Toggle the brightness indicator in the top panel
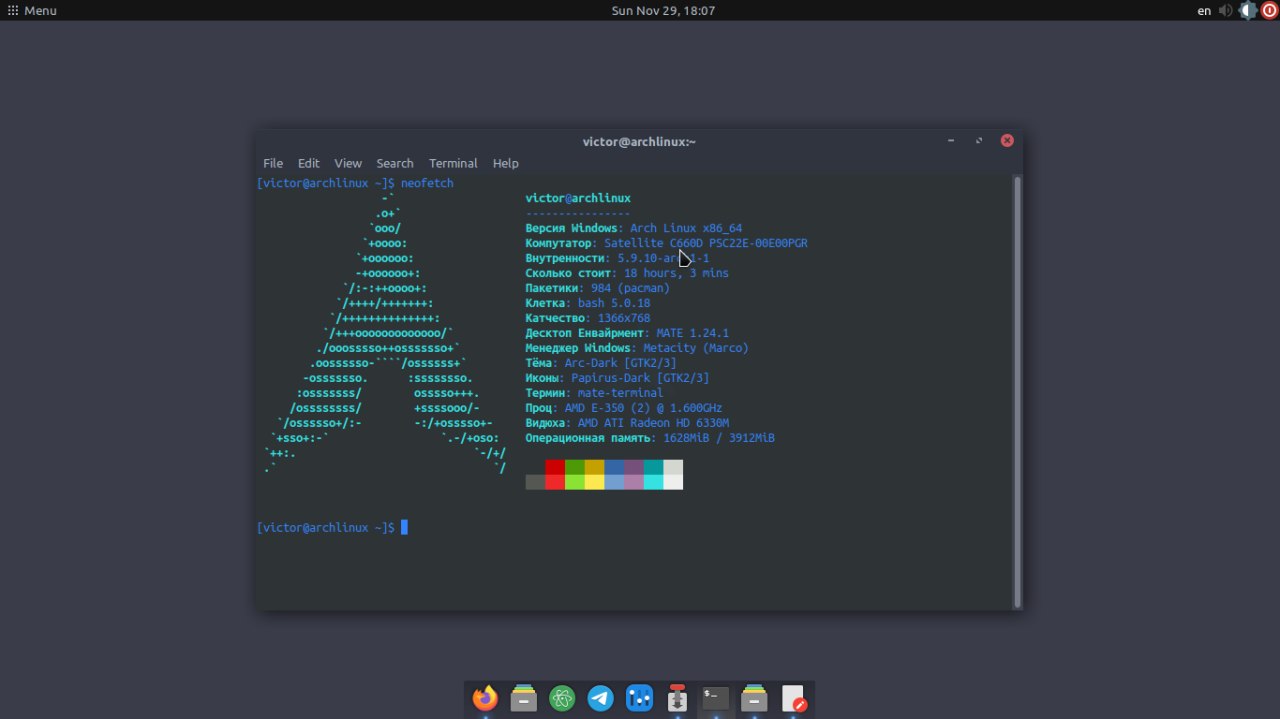1280x719 pixels. tap(1248, 11)
